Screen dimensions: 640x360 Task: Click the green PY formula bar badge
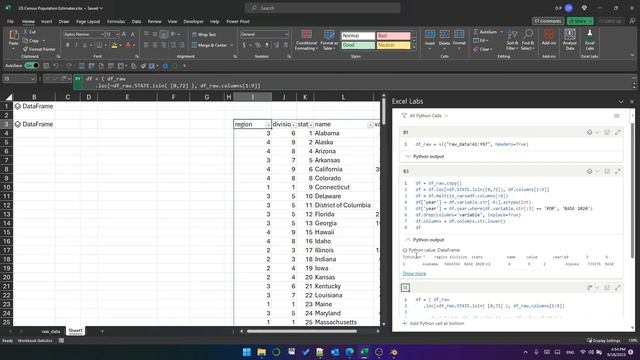pyautogui.click(x=78, y=82)
